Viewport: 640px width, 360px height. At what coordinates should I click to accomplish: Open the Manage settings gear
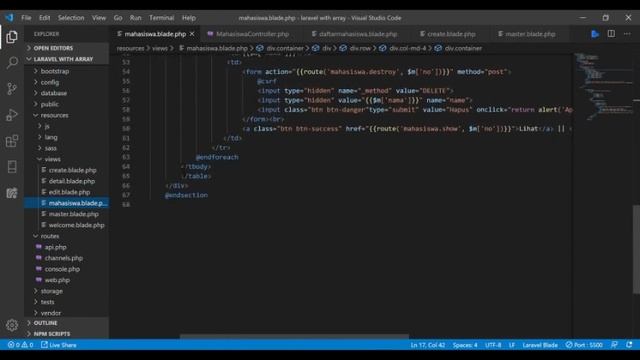tap(12, 325)
